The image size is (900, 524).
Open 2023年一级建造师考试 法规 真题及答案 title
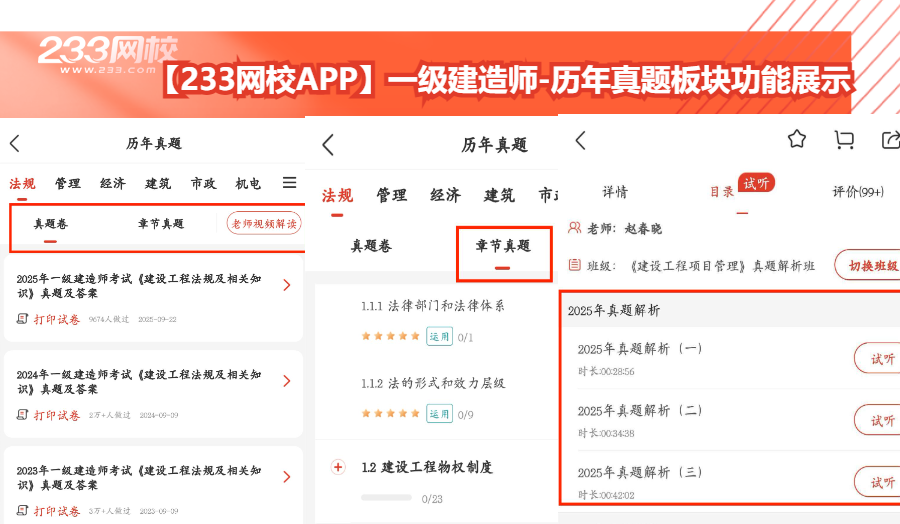139,478
